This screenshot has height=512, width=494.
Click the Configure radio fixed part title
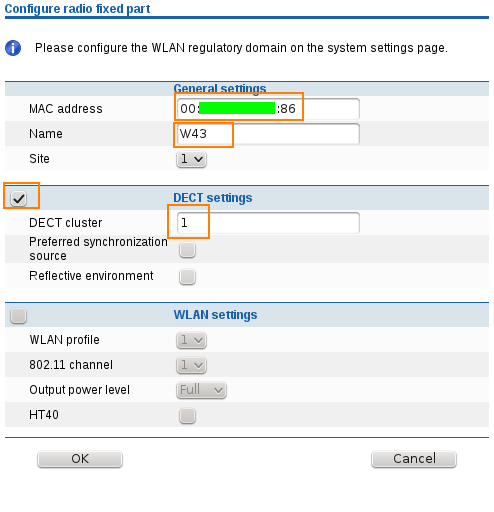pyautogui.click(x=77, y=9)
